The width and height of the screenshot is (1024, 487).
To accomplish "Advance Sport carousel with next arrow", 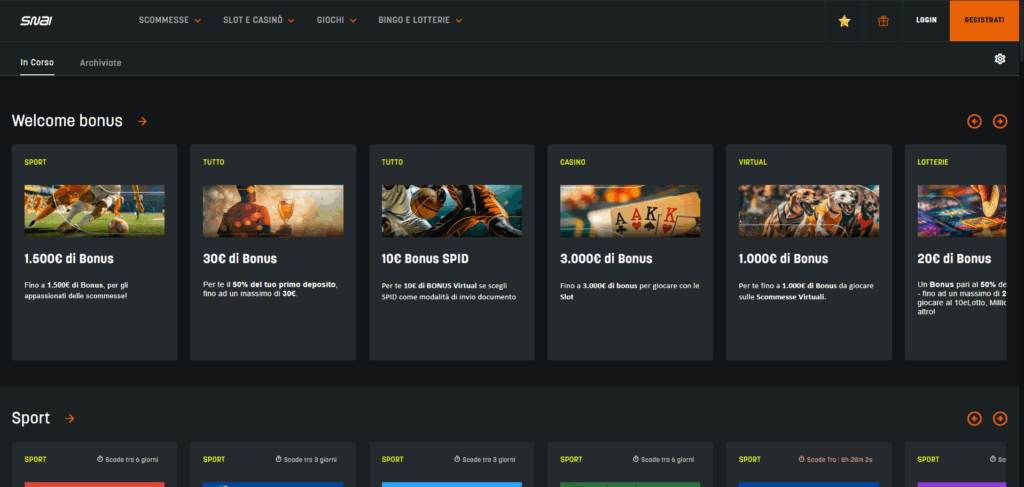I will (x=1000, y=418).
